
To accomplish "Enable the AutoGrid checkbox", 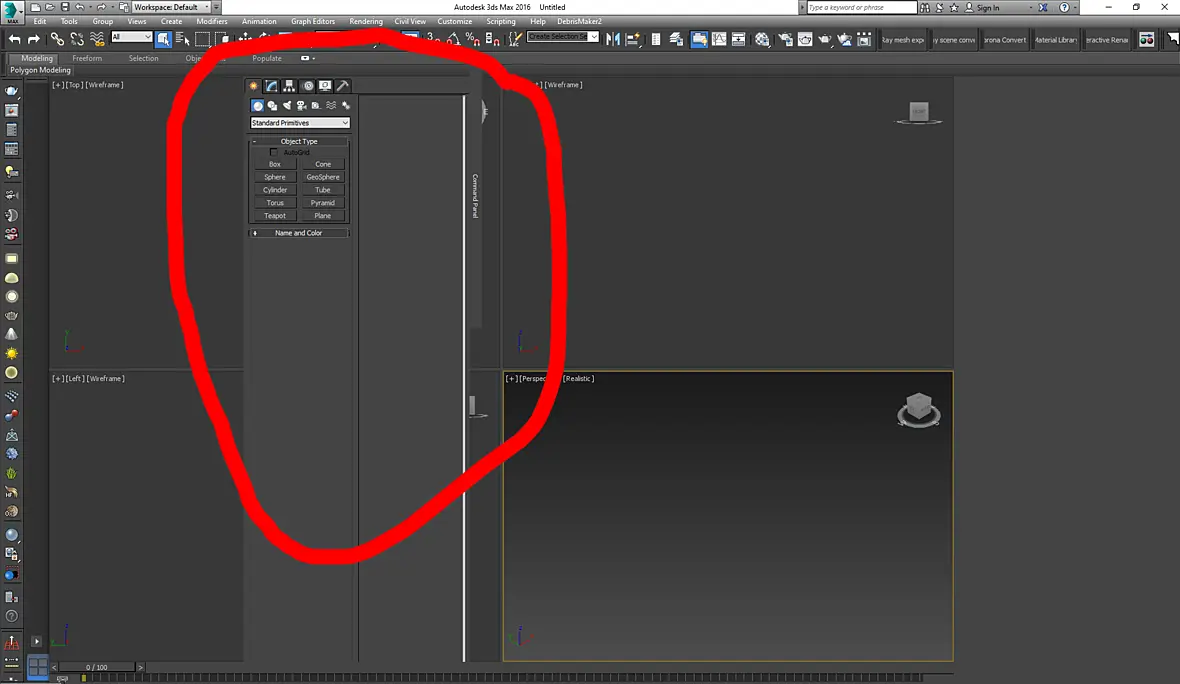I will point(273,152).
